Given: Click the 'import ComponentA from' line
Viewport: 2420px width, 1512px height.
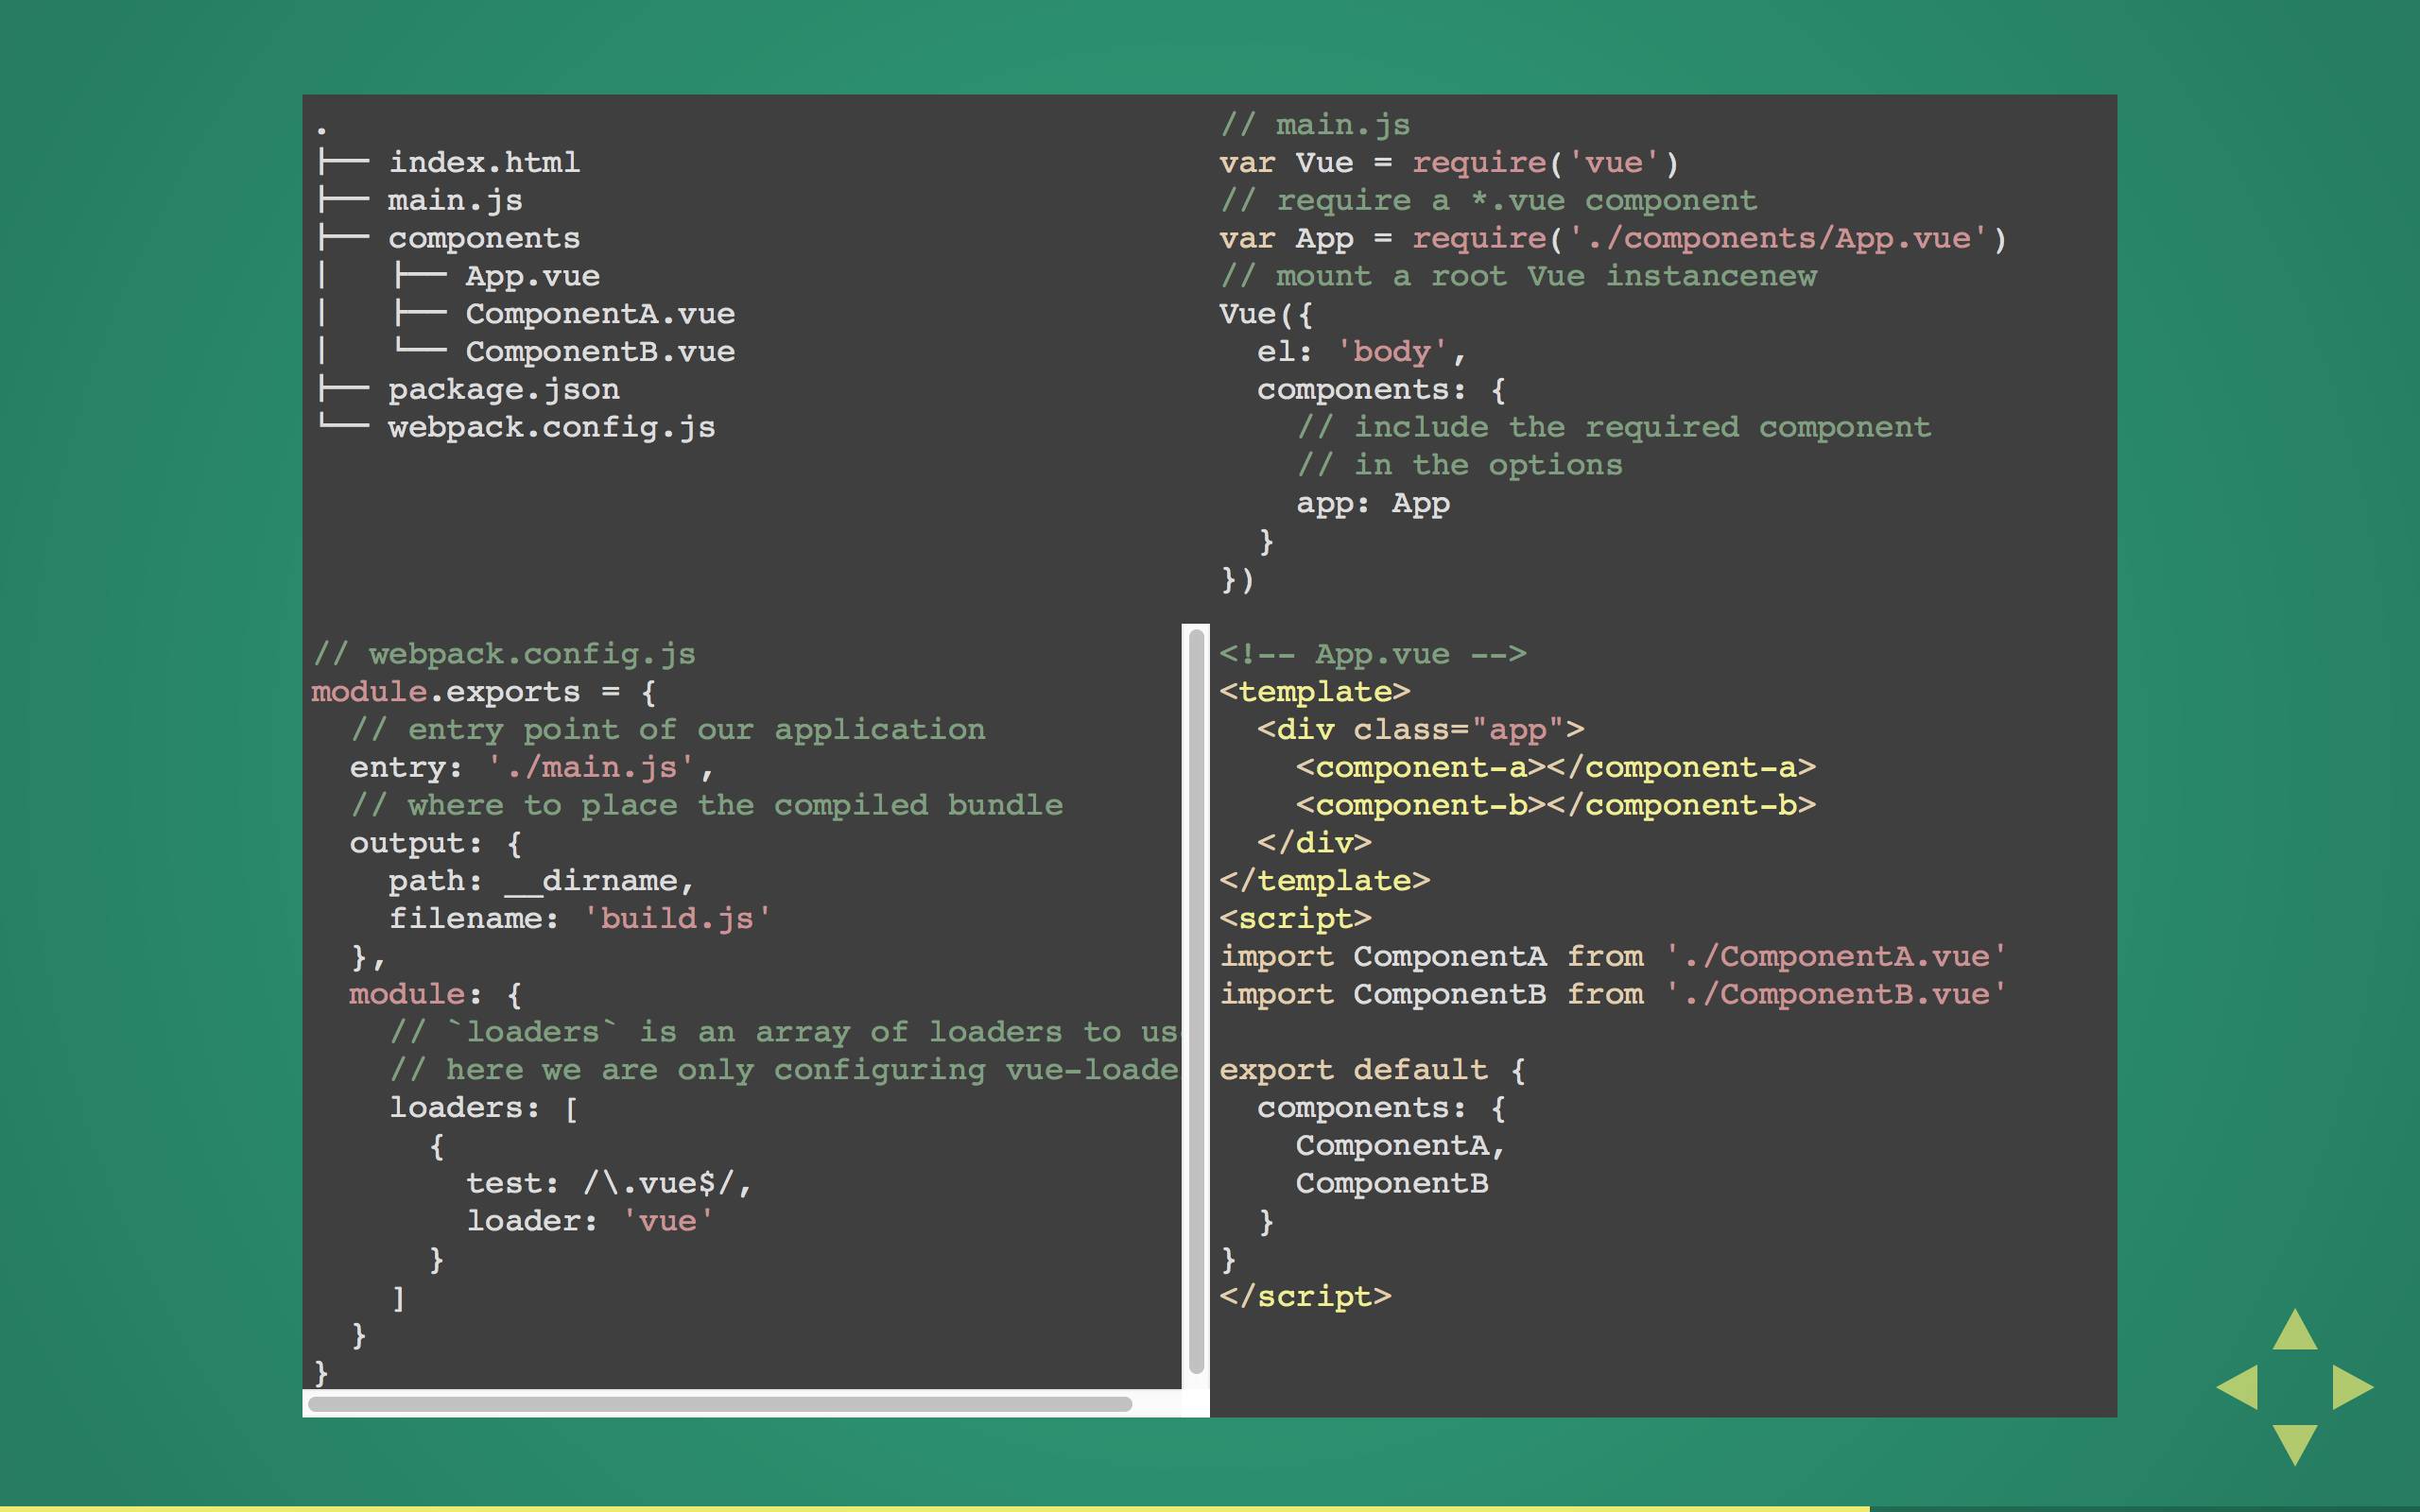Looking at the screenshot, I should (1613, 957).
